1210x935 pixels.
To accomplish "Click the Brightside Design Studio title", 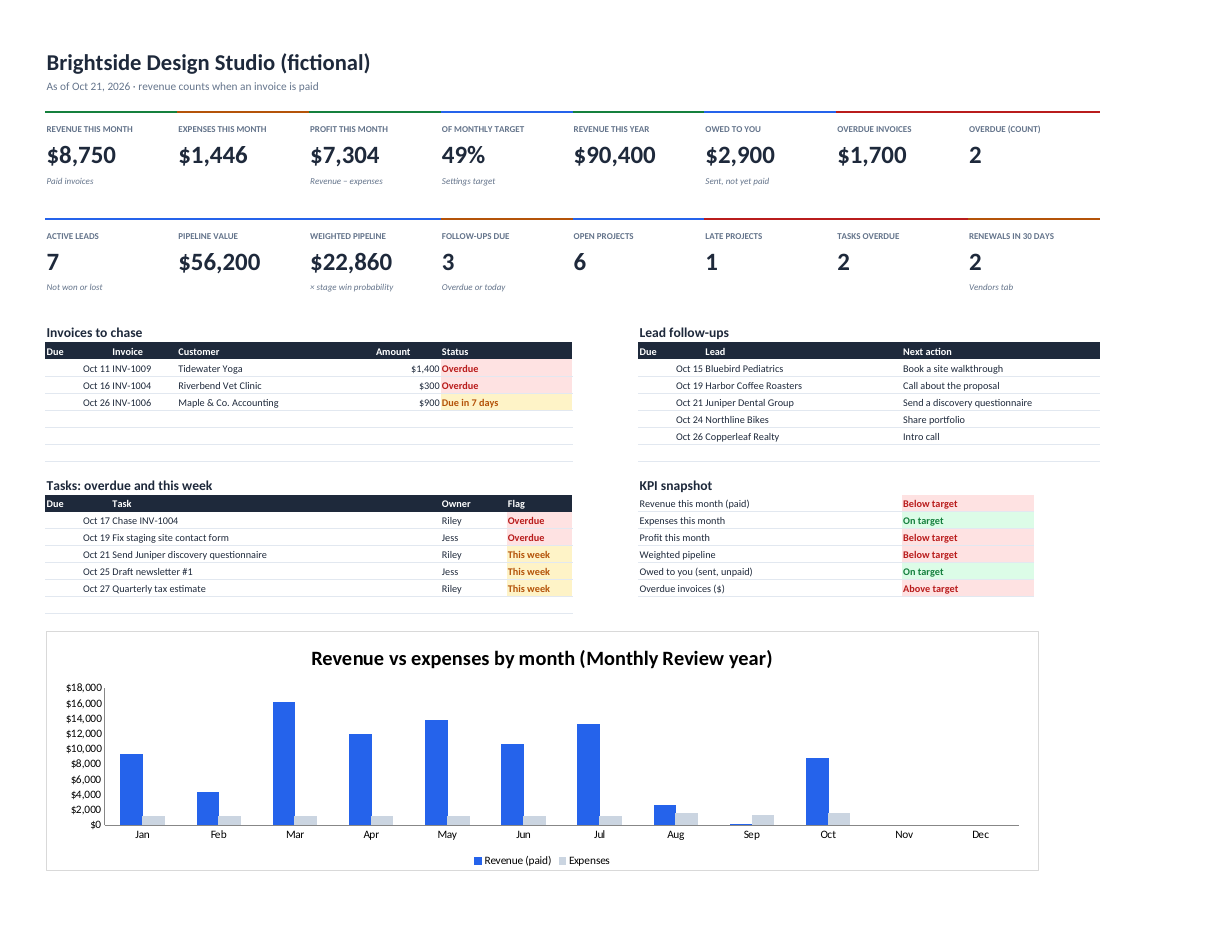I will [208, 63].
